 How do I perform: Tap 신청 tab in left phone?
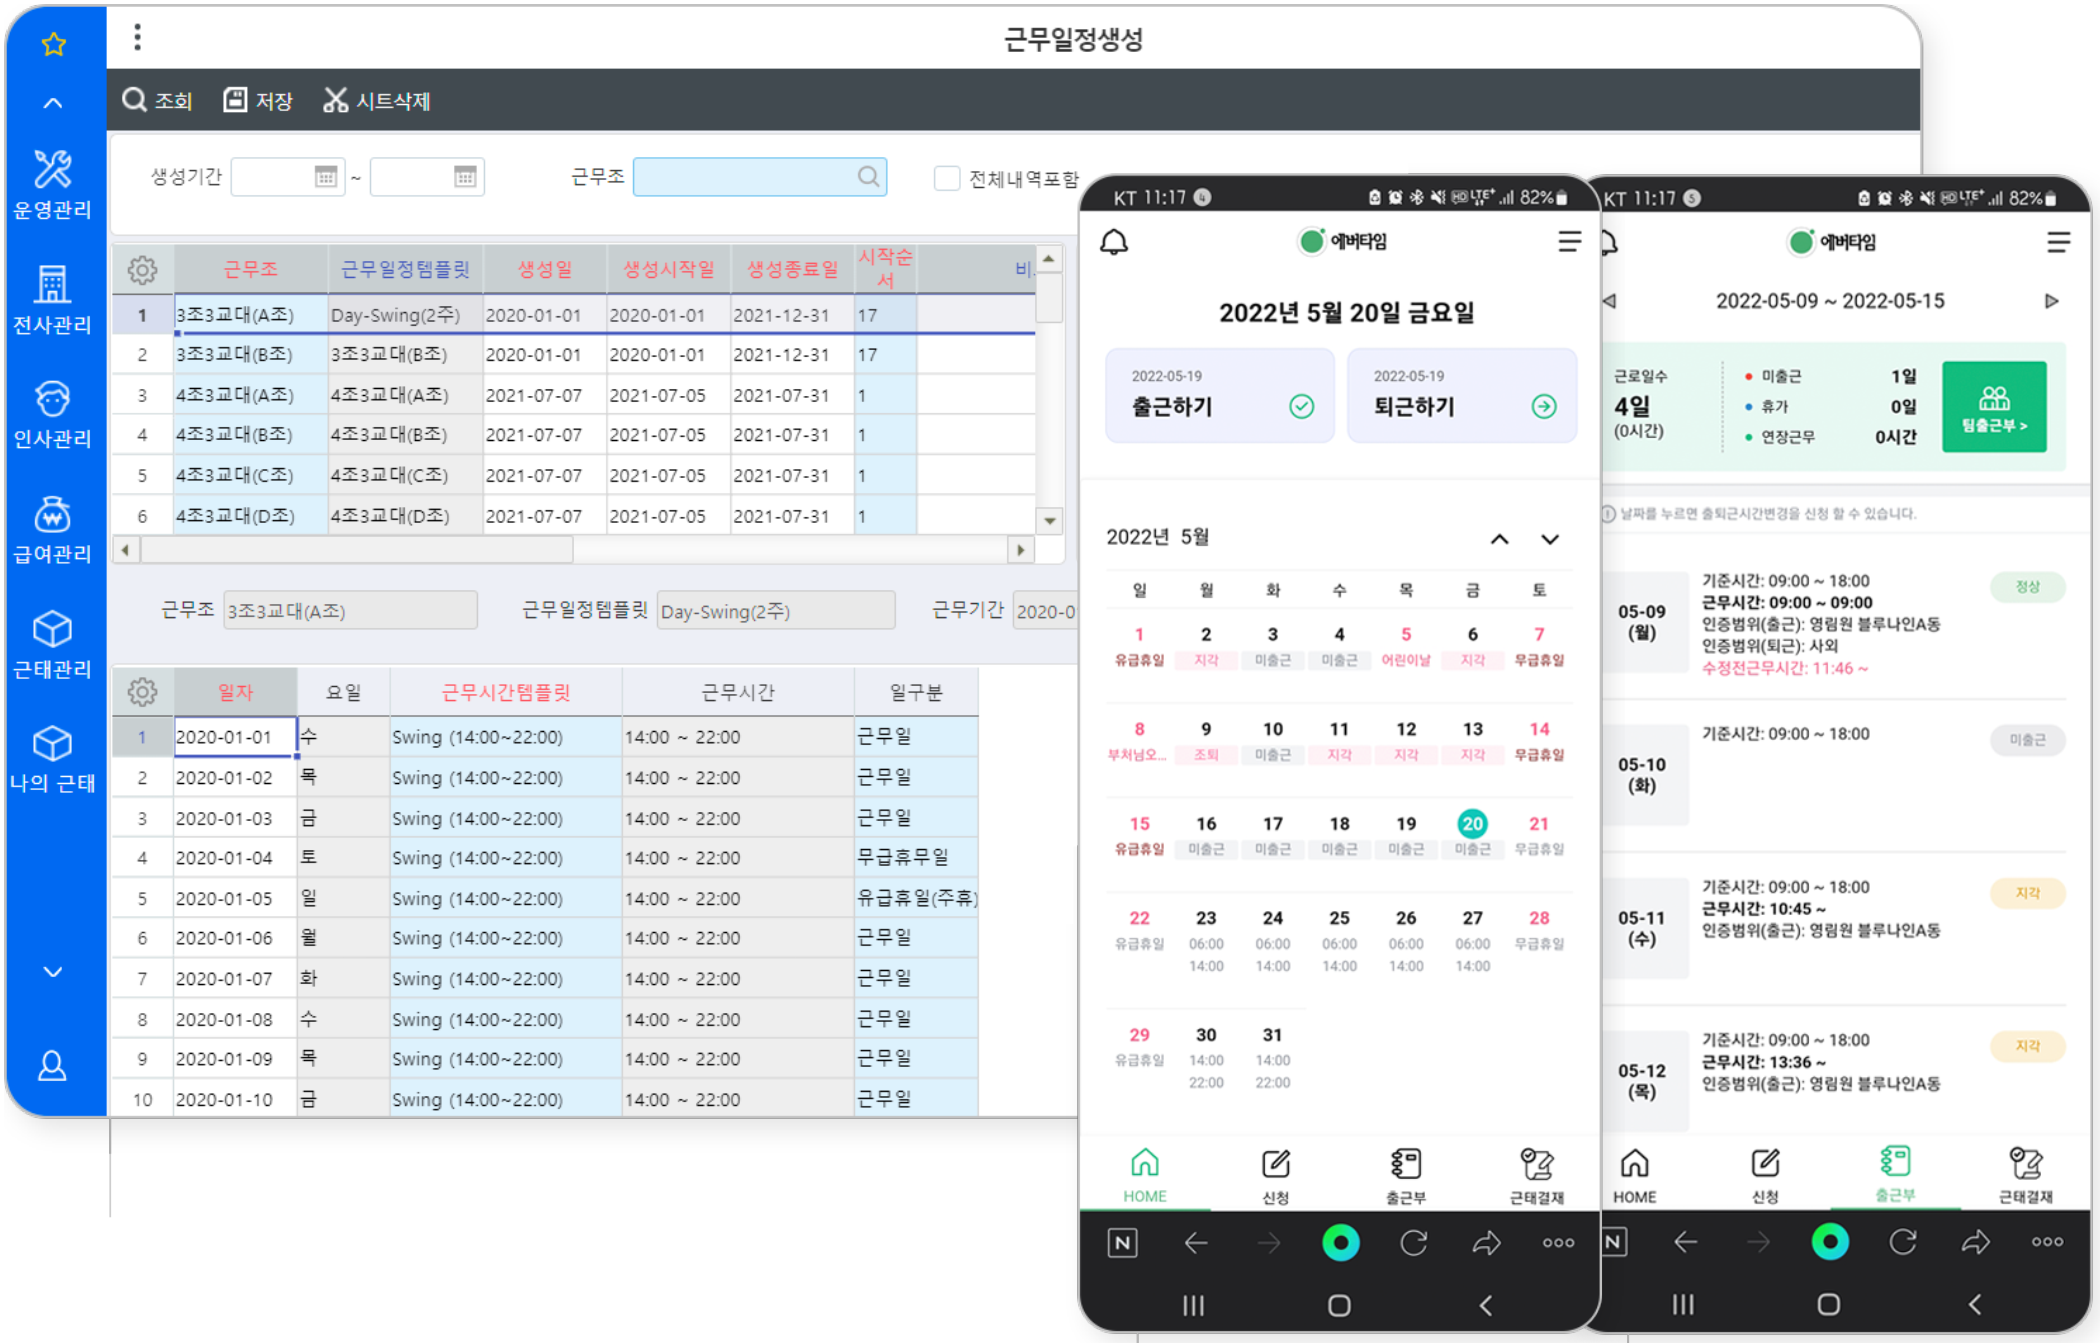(1275, 1175)
